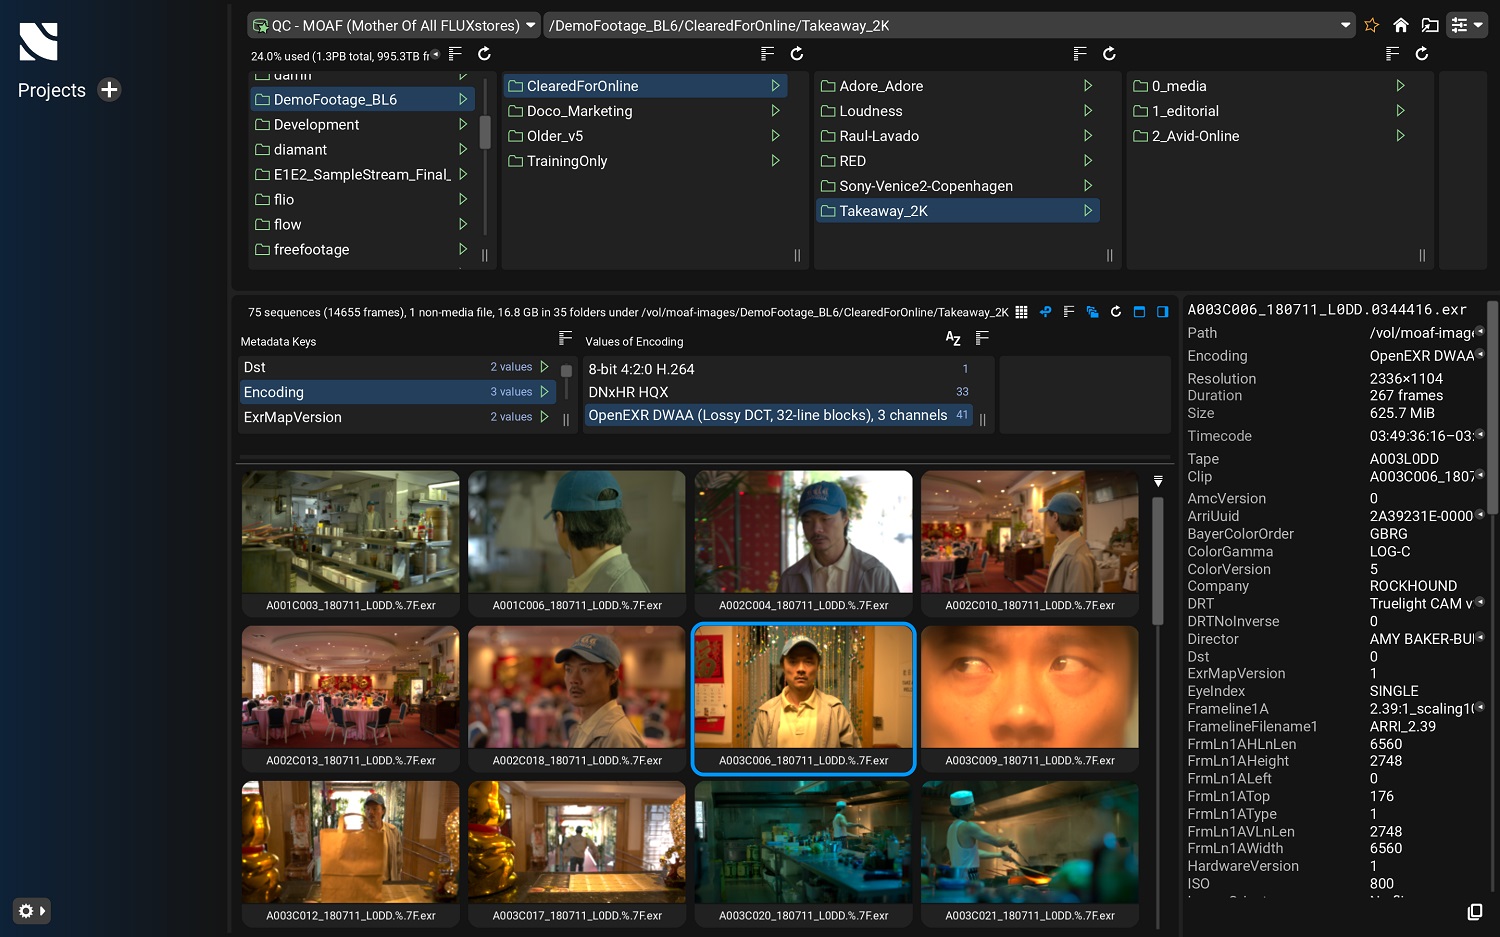Expand the path history dropdown arrow
Viewport: 1500px width, 937px height.
pyautogui.click(x=1346, y=25)
